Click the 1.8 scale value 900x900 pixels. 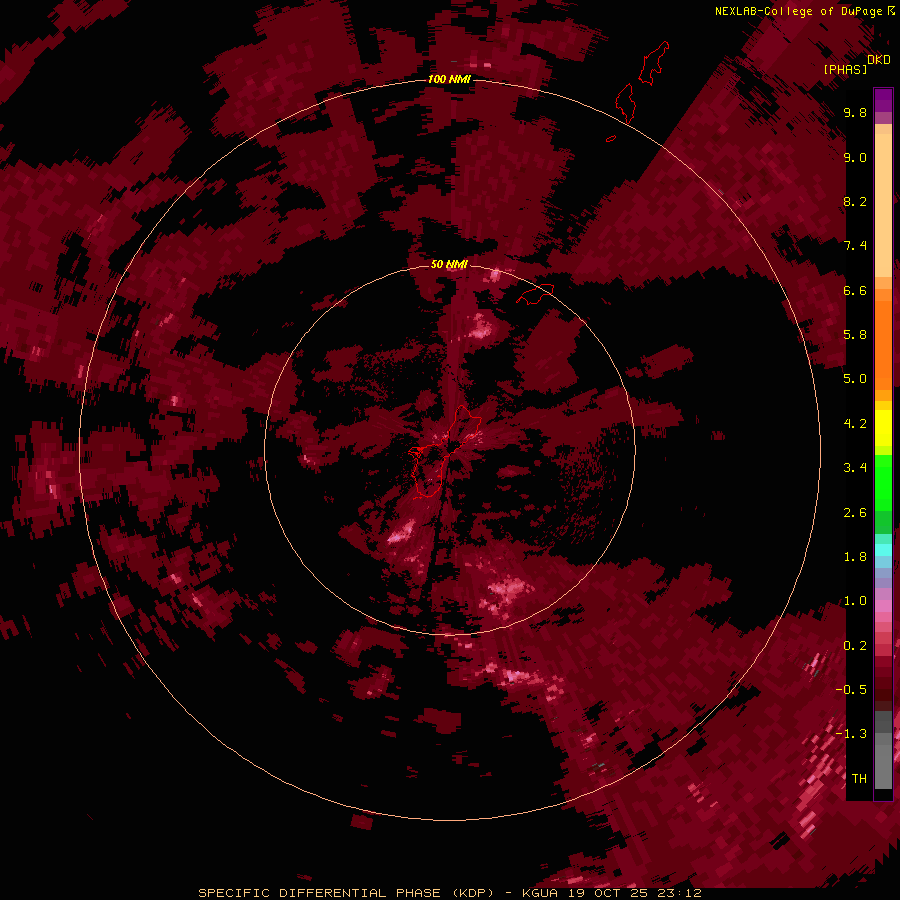point(855,557)
